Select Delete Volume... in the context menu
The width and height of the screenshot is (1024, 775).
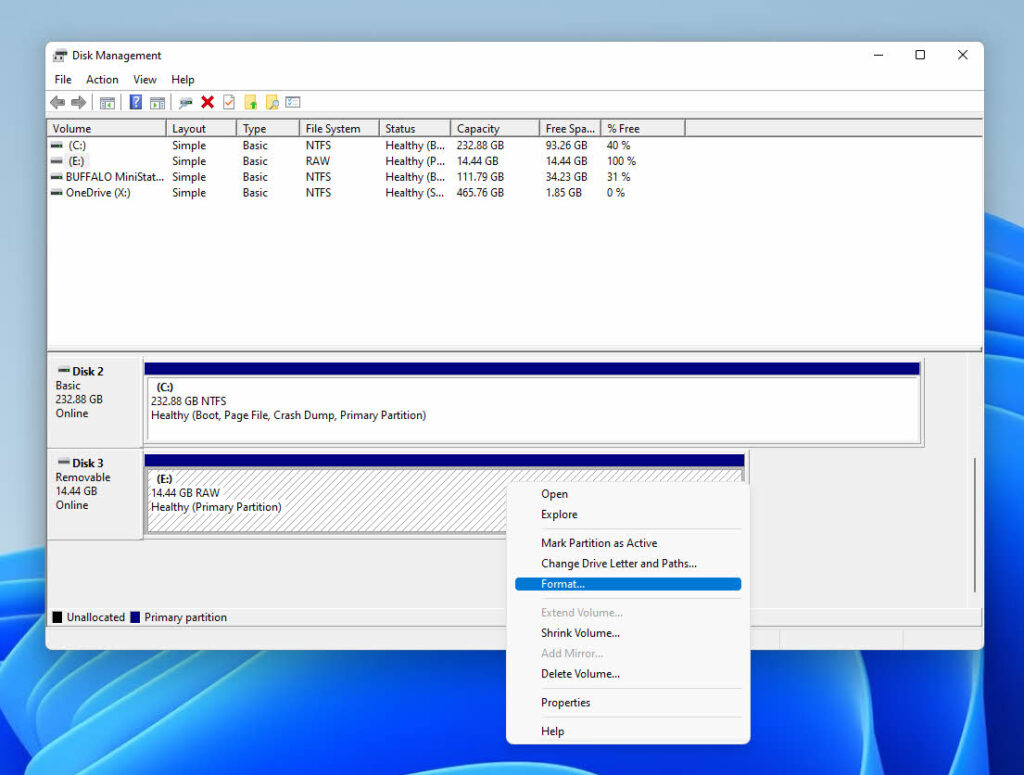pyautogui.click(x=580, y=674)
